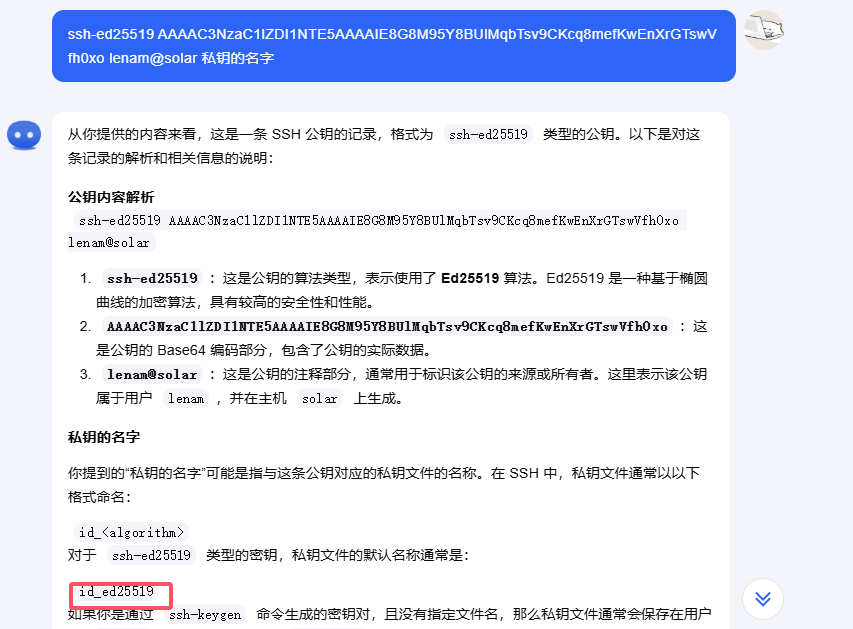Click bold lenam@solar in list item three

[152, 374]
